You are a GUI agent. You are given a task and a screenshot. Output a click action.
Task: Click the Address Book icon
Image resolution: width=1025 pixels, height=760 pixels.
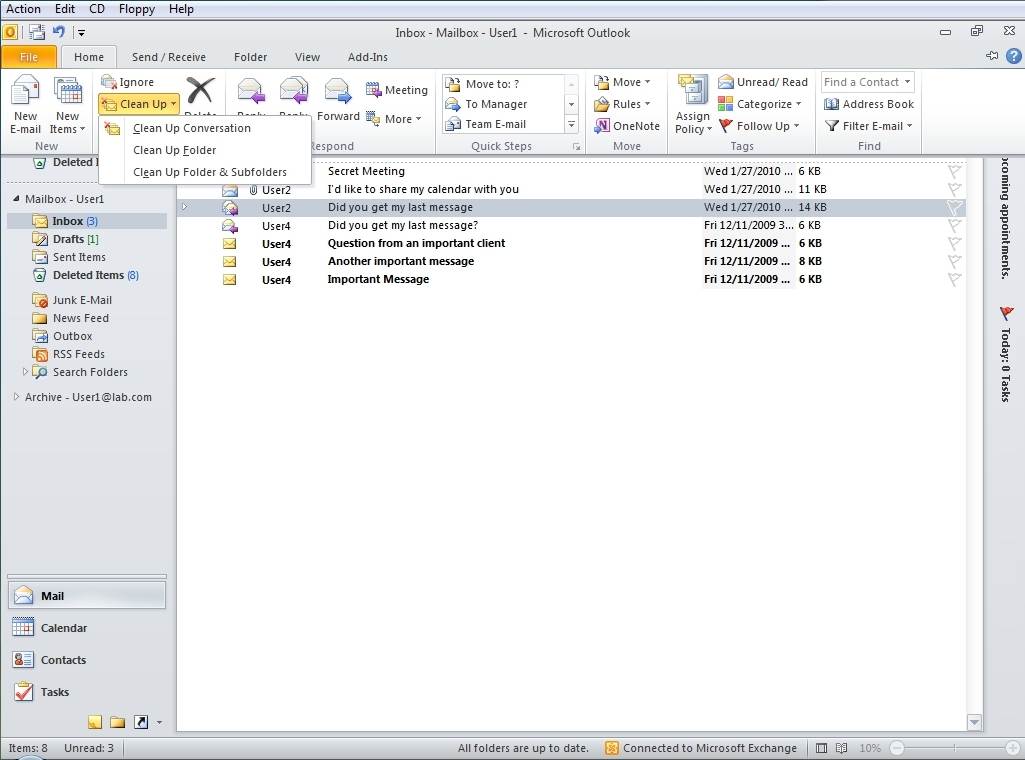click(x=867, y=104)
